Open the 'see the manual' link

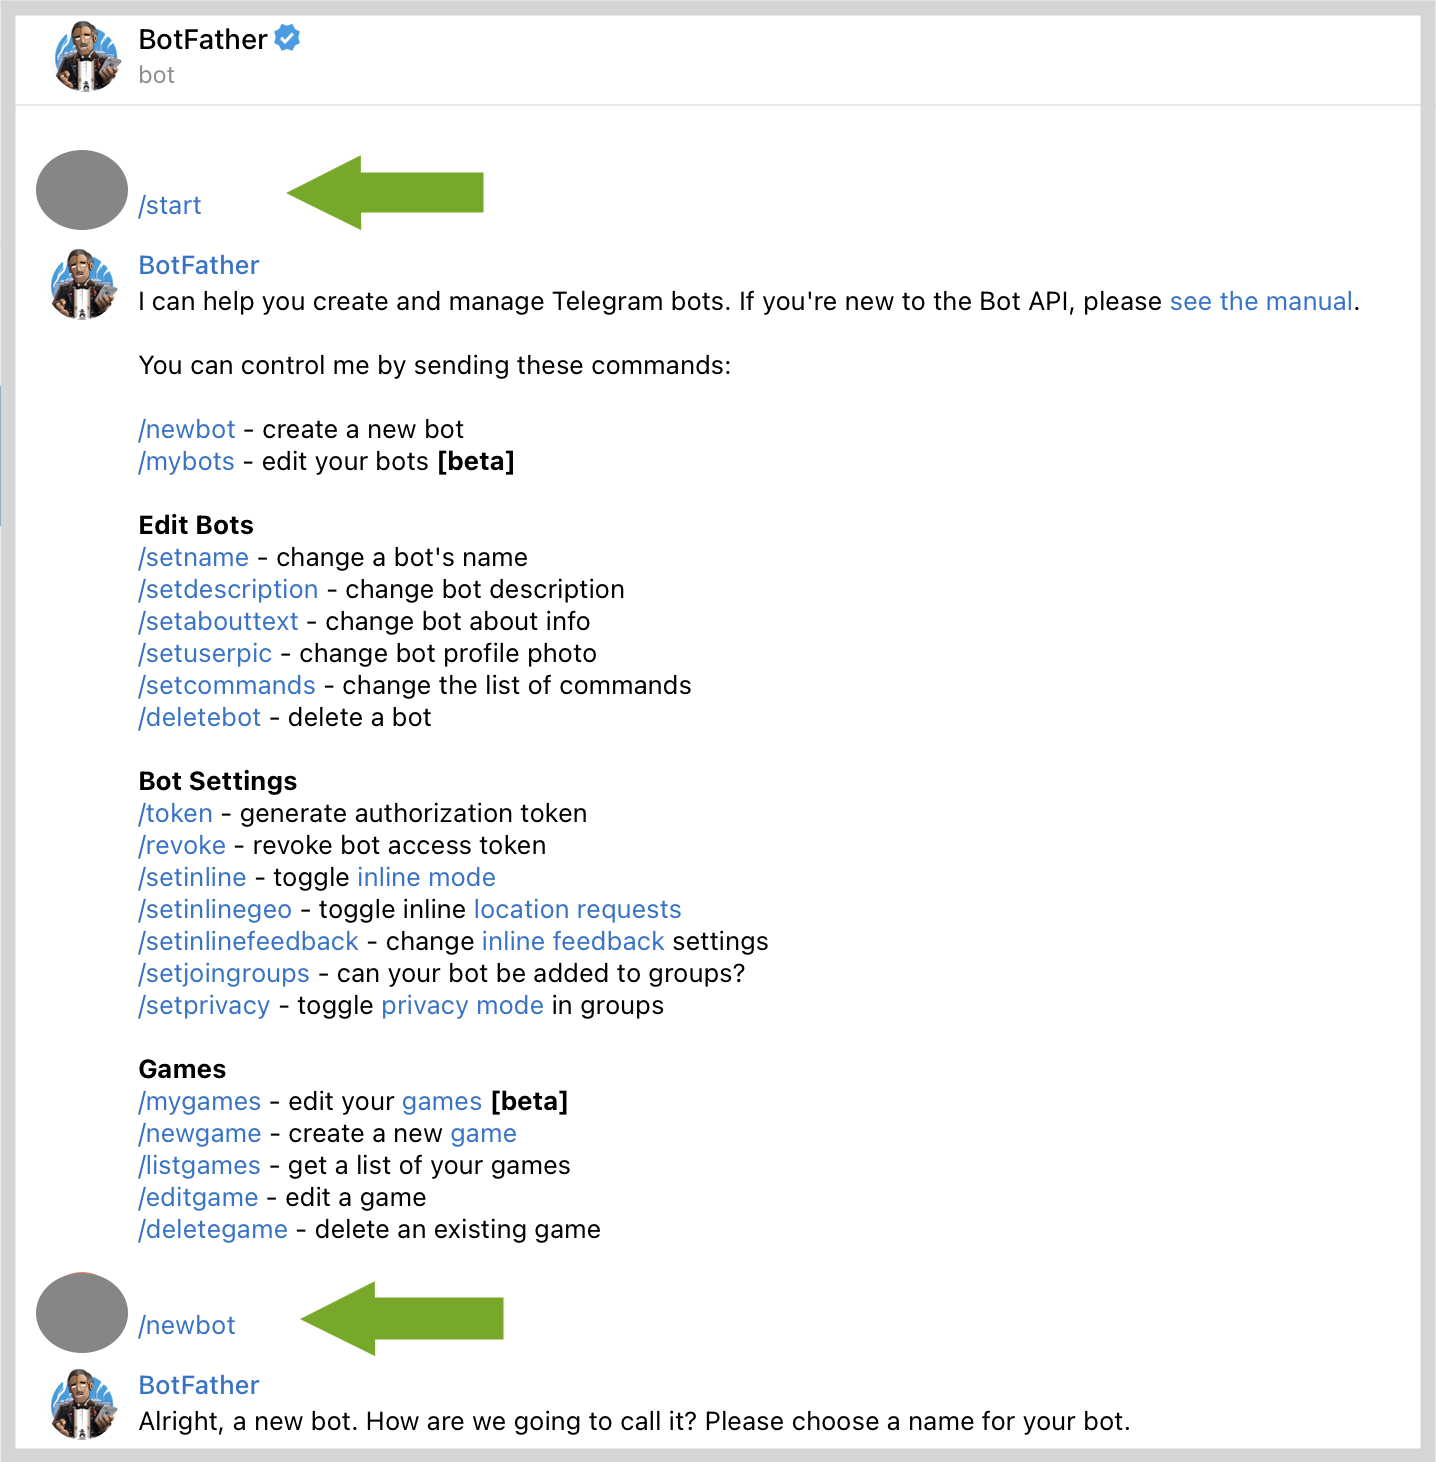pos(1261,301)
